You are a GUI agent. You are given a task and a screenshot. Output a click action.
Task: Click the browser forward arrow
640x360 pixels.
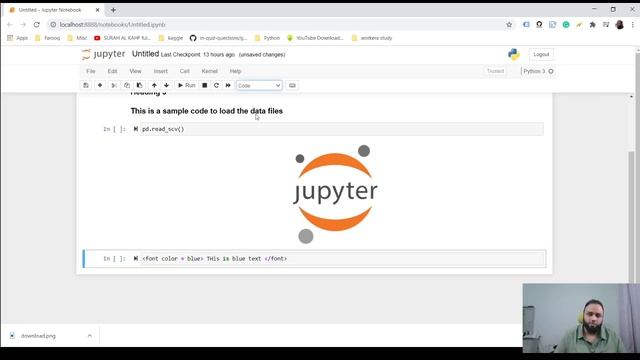click(x=23, y=24)
